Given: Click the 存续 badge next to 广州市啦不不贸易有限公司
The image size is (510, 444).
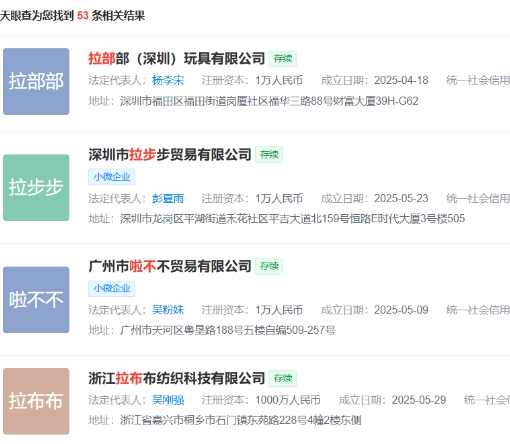Looking at the screenshot, I should pyautogui.click(x=269, y=266).
